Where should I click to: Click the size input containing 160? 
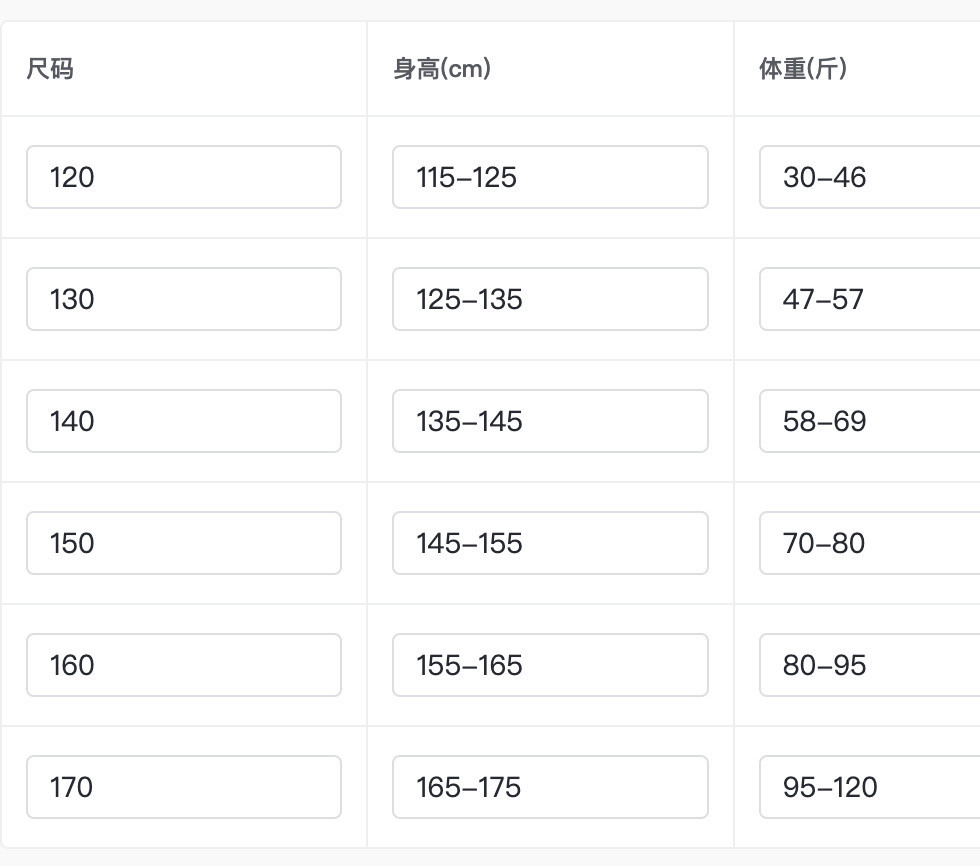click(x=183, y=665)
